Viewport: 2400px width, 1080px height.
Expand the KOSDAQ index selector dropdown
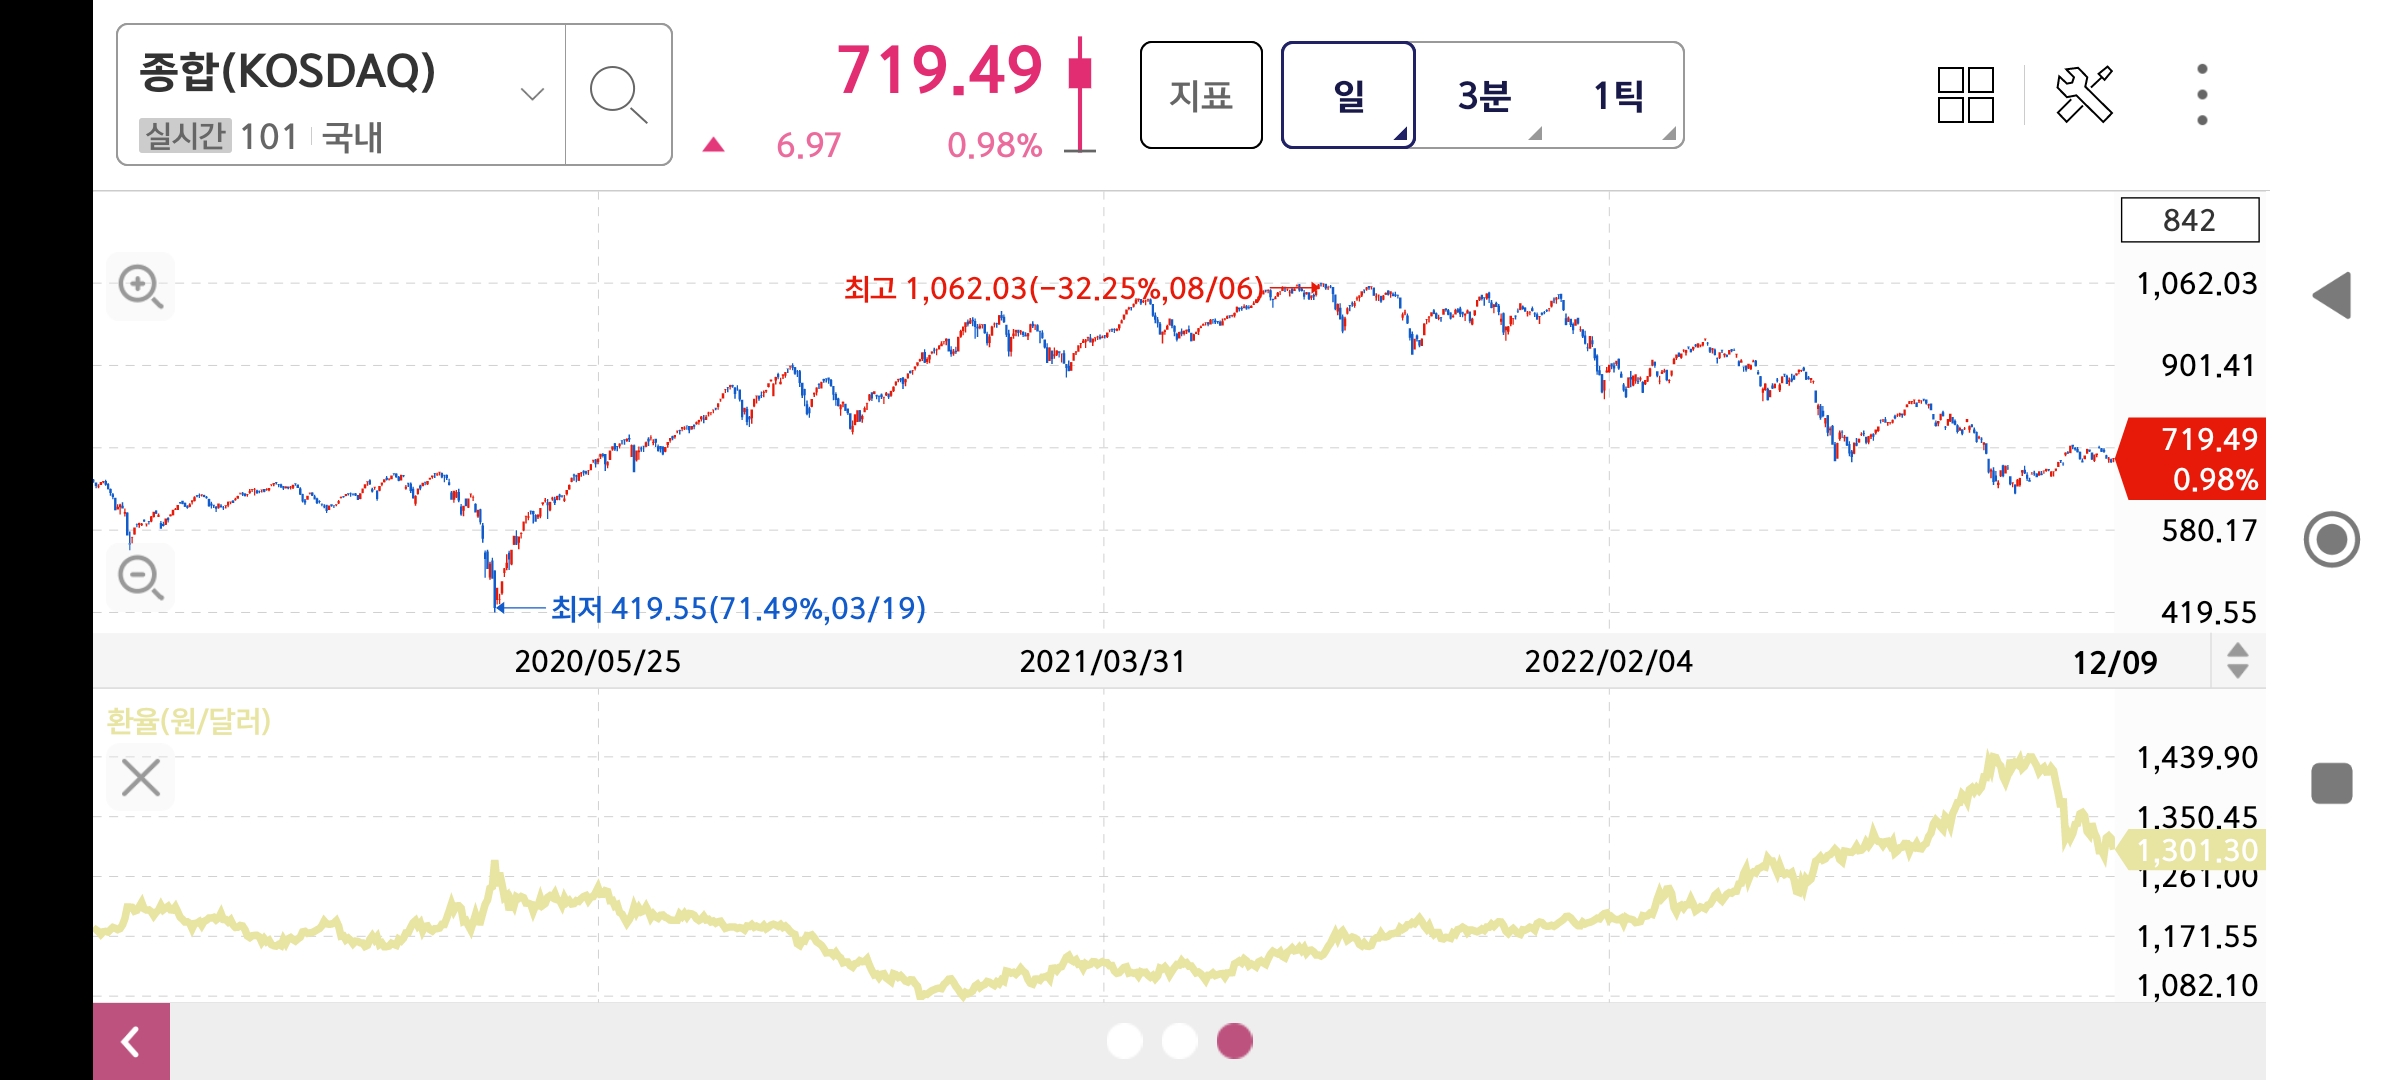point(532,94)
